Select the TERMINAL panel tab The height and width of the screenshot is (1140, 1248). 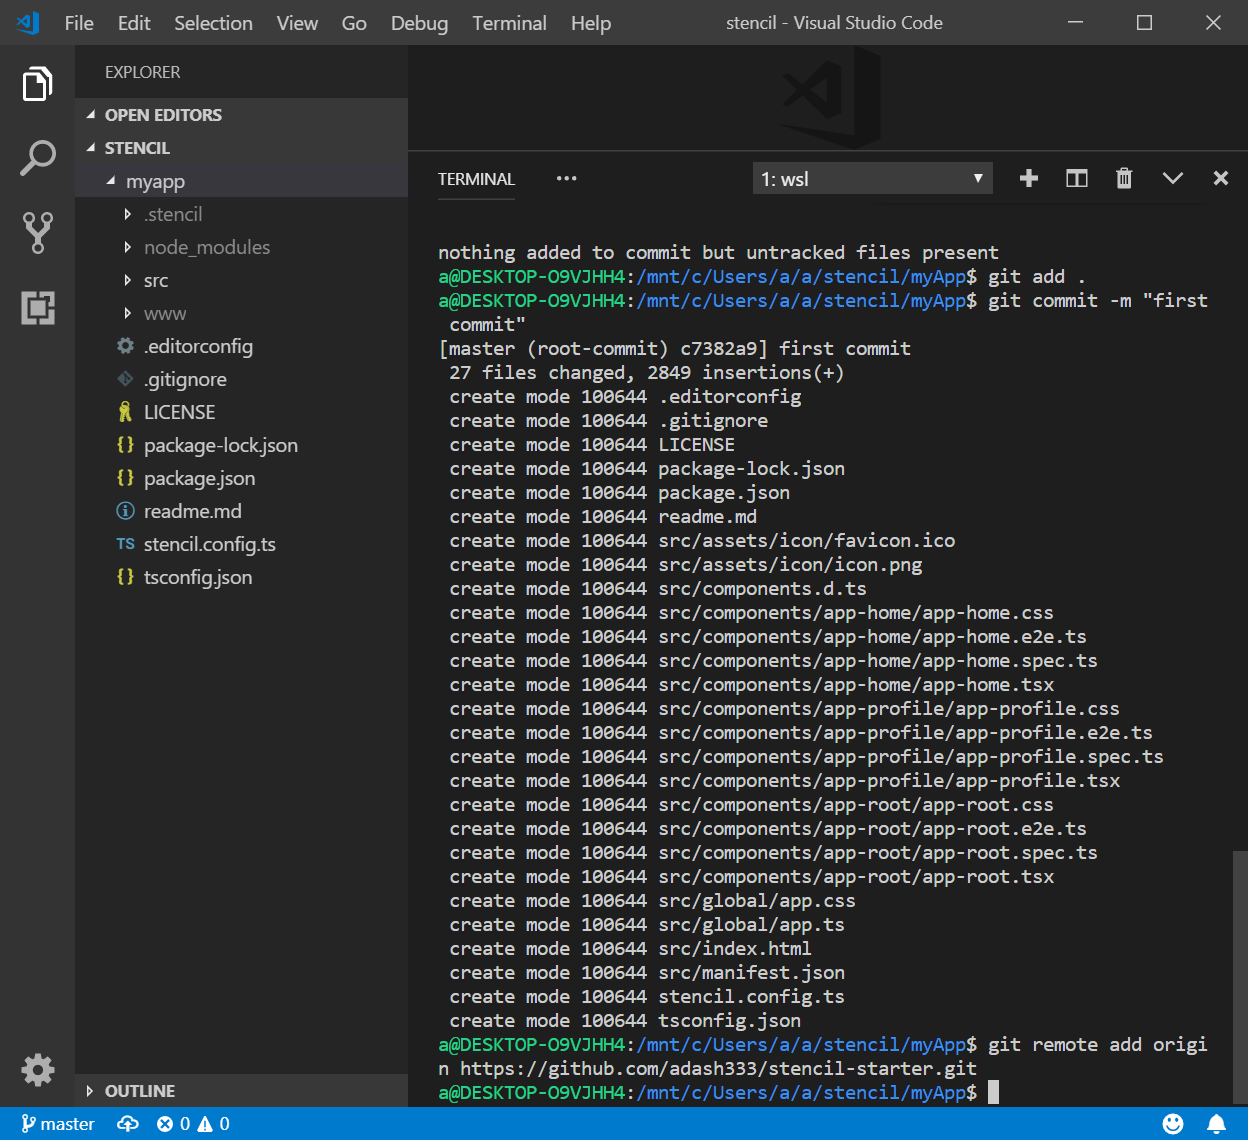pos(476,179)
